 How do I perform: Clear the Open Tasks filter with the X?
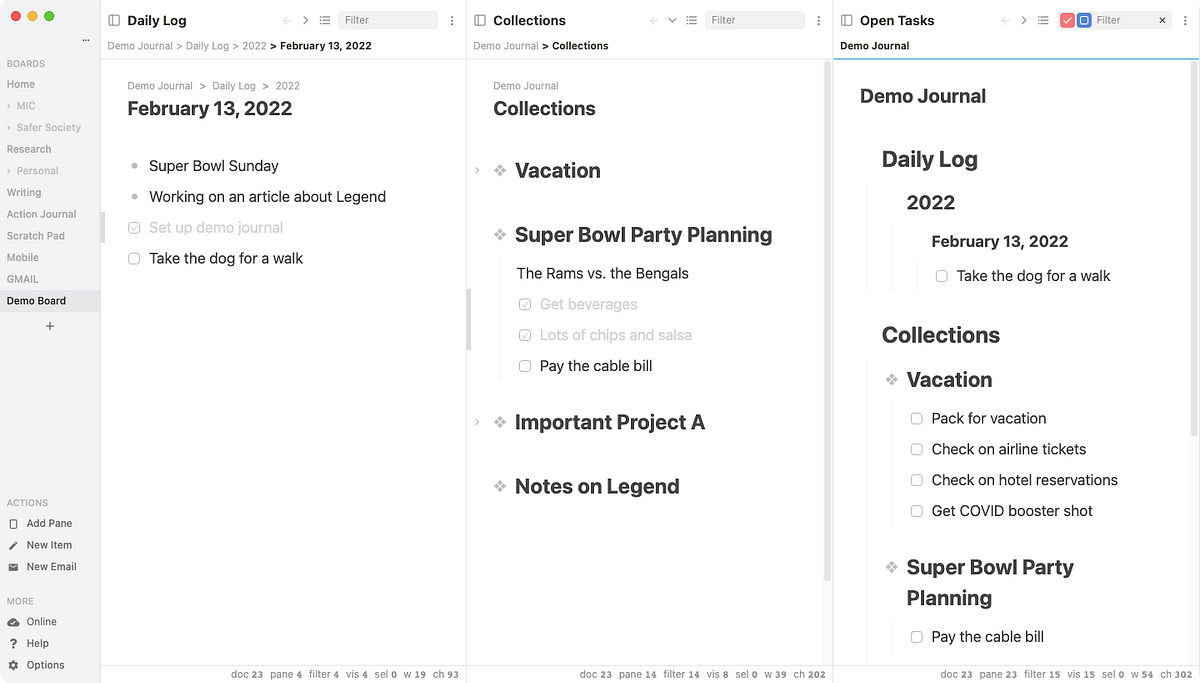[1162, 20]
